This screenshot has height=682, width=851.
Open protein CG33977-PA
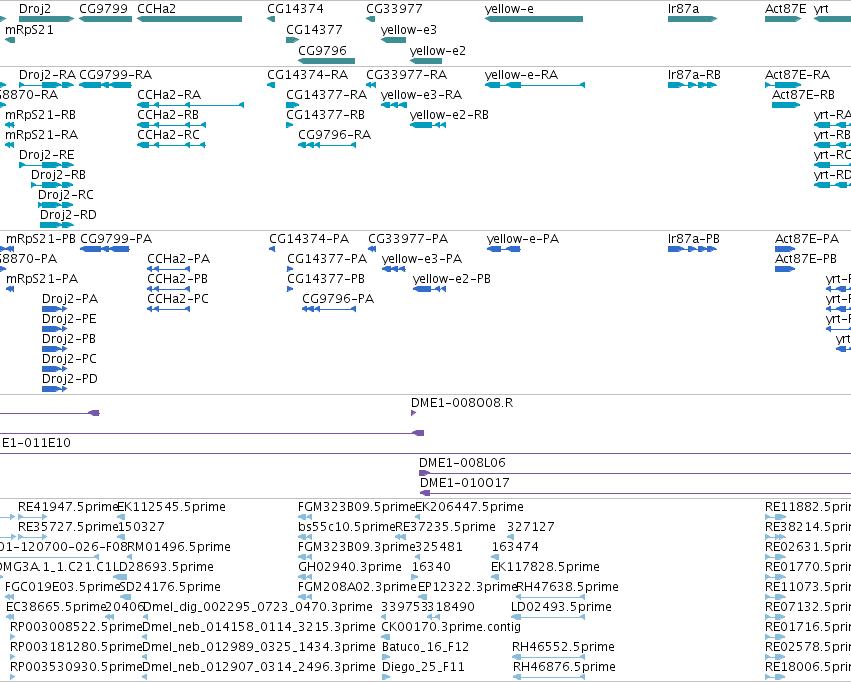pyautogui.click(x=372, y=249)
